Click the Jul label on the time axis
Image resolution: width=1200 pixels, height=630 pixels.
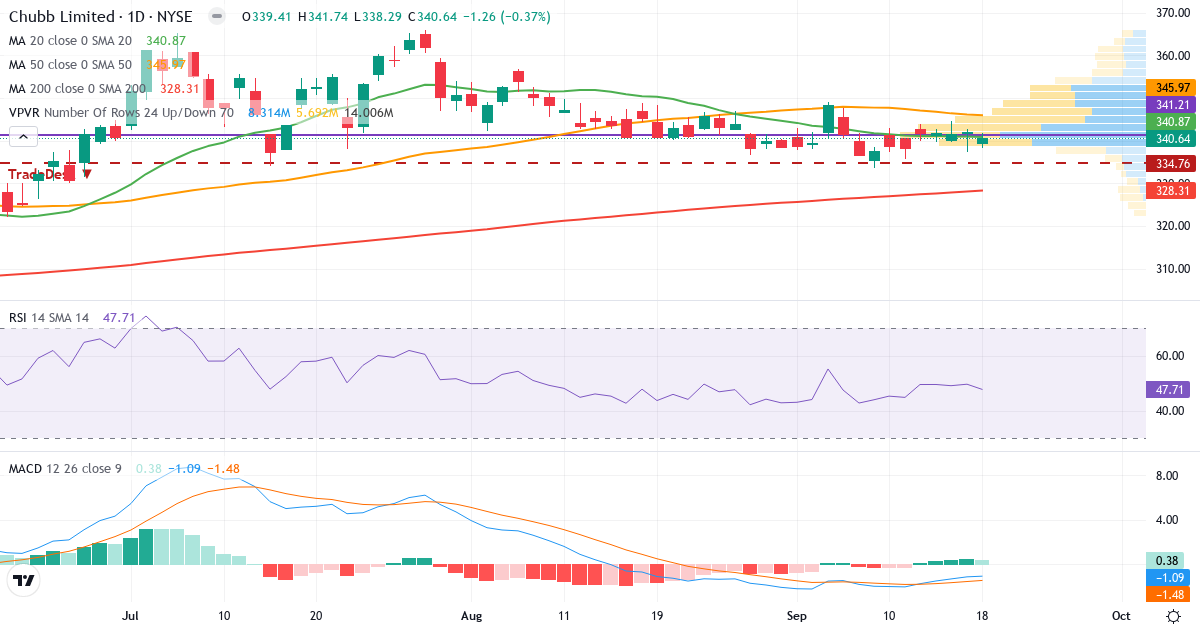click(132, 615)
